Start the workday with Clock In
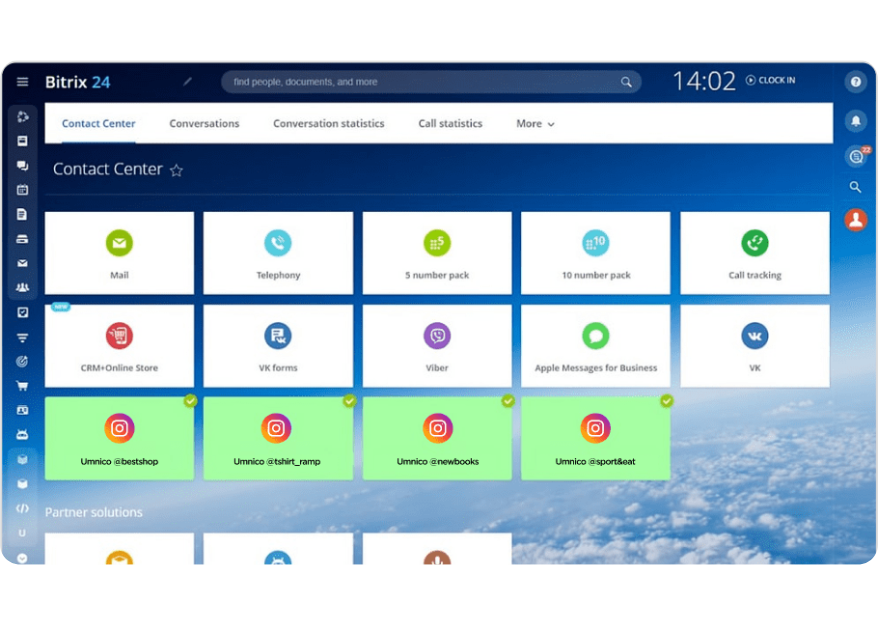879x624 pixels. pyautogui.click(x=771, y=80)
